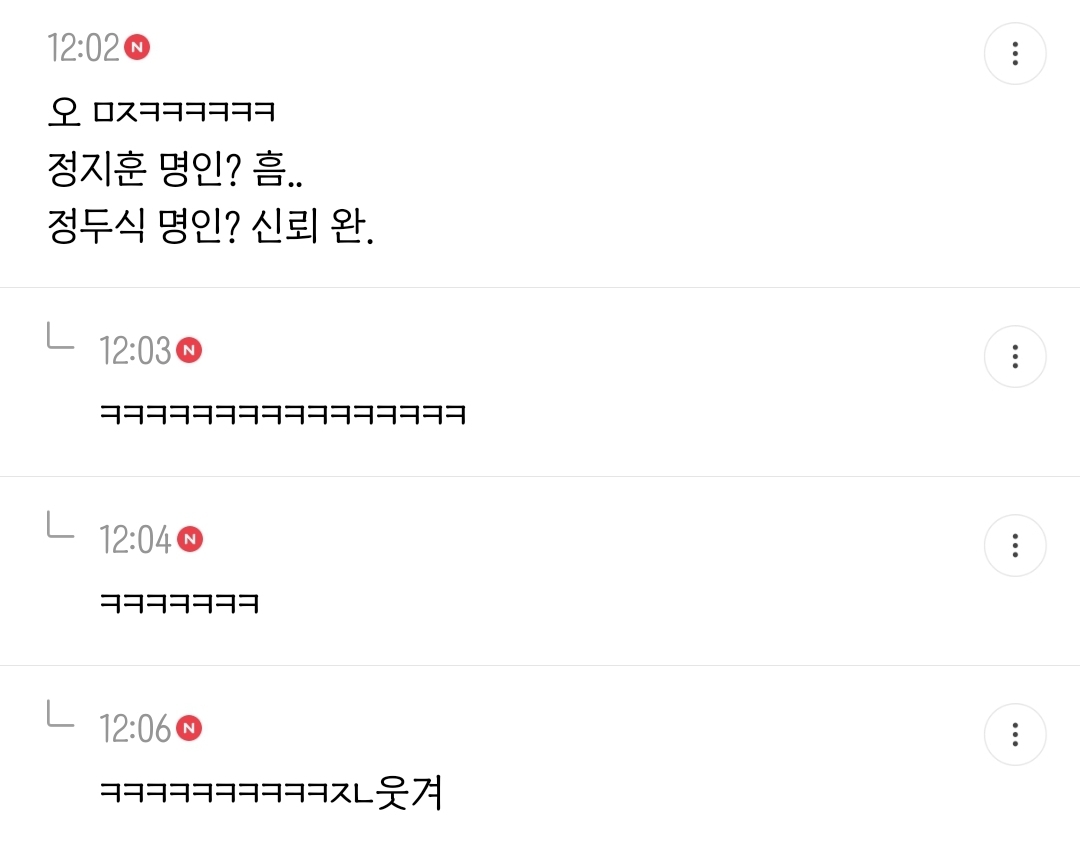This screenshot has width=1080, height=846.
Task: Click the N badge next to 12:06
Action: tap(189, 728)
